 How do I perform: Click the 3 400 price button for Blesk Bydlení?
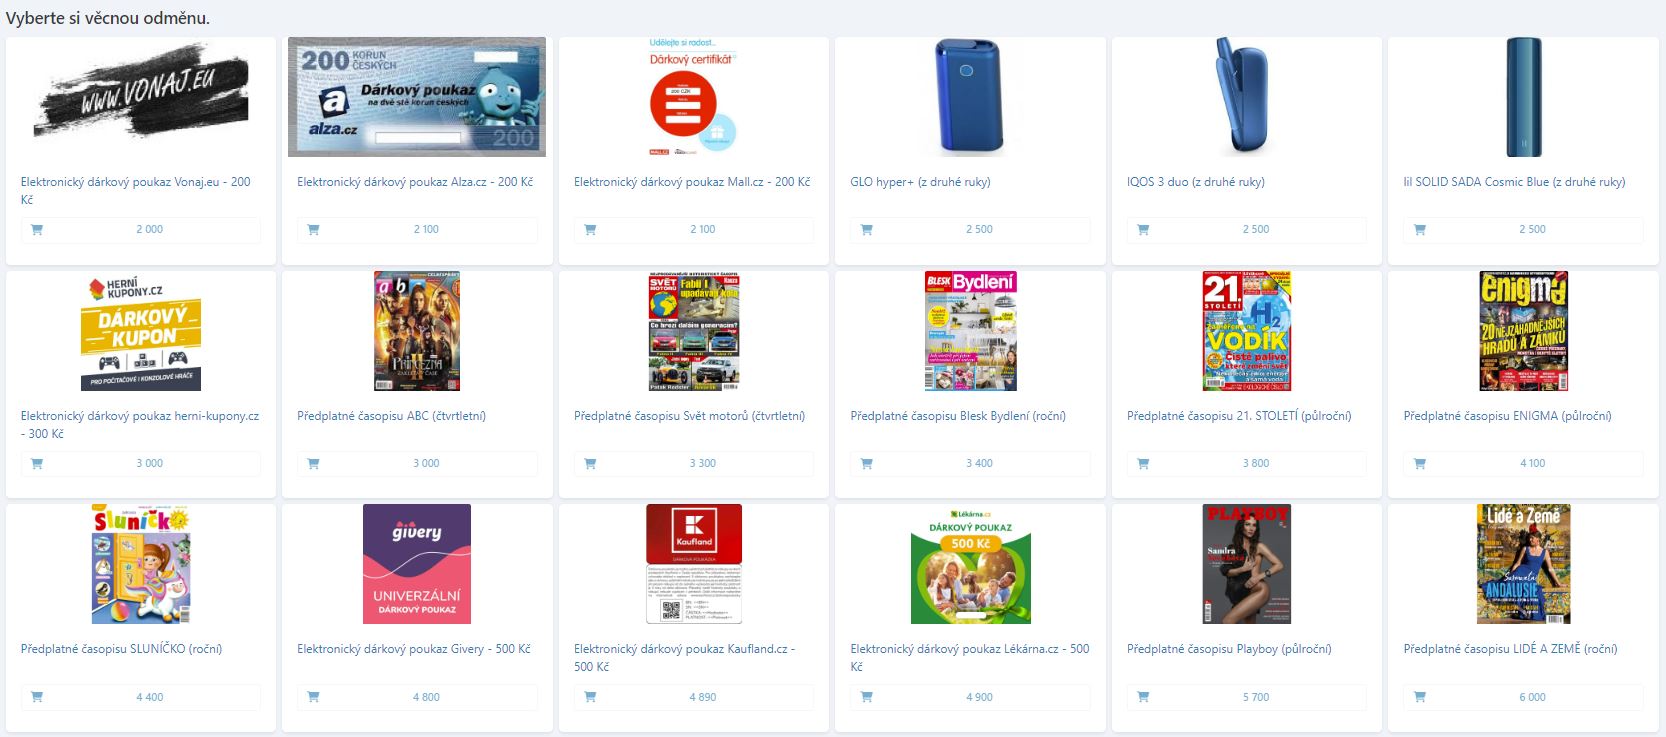click(970, 464)
